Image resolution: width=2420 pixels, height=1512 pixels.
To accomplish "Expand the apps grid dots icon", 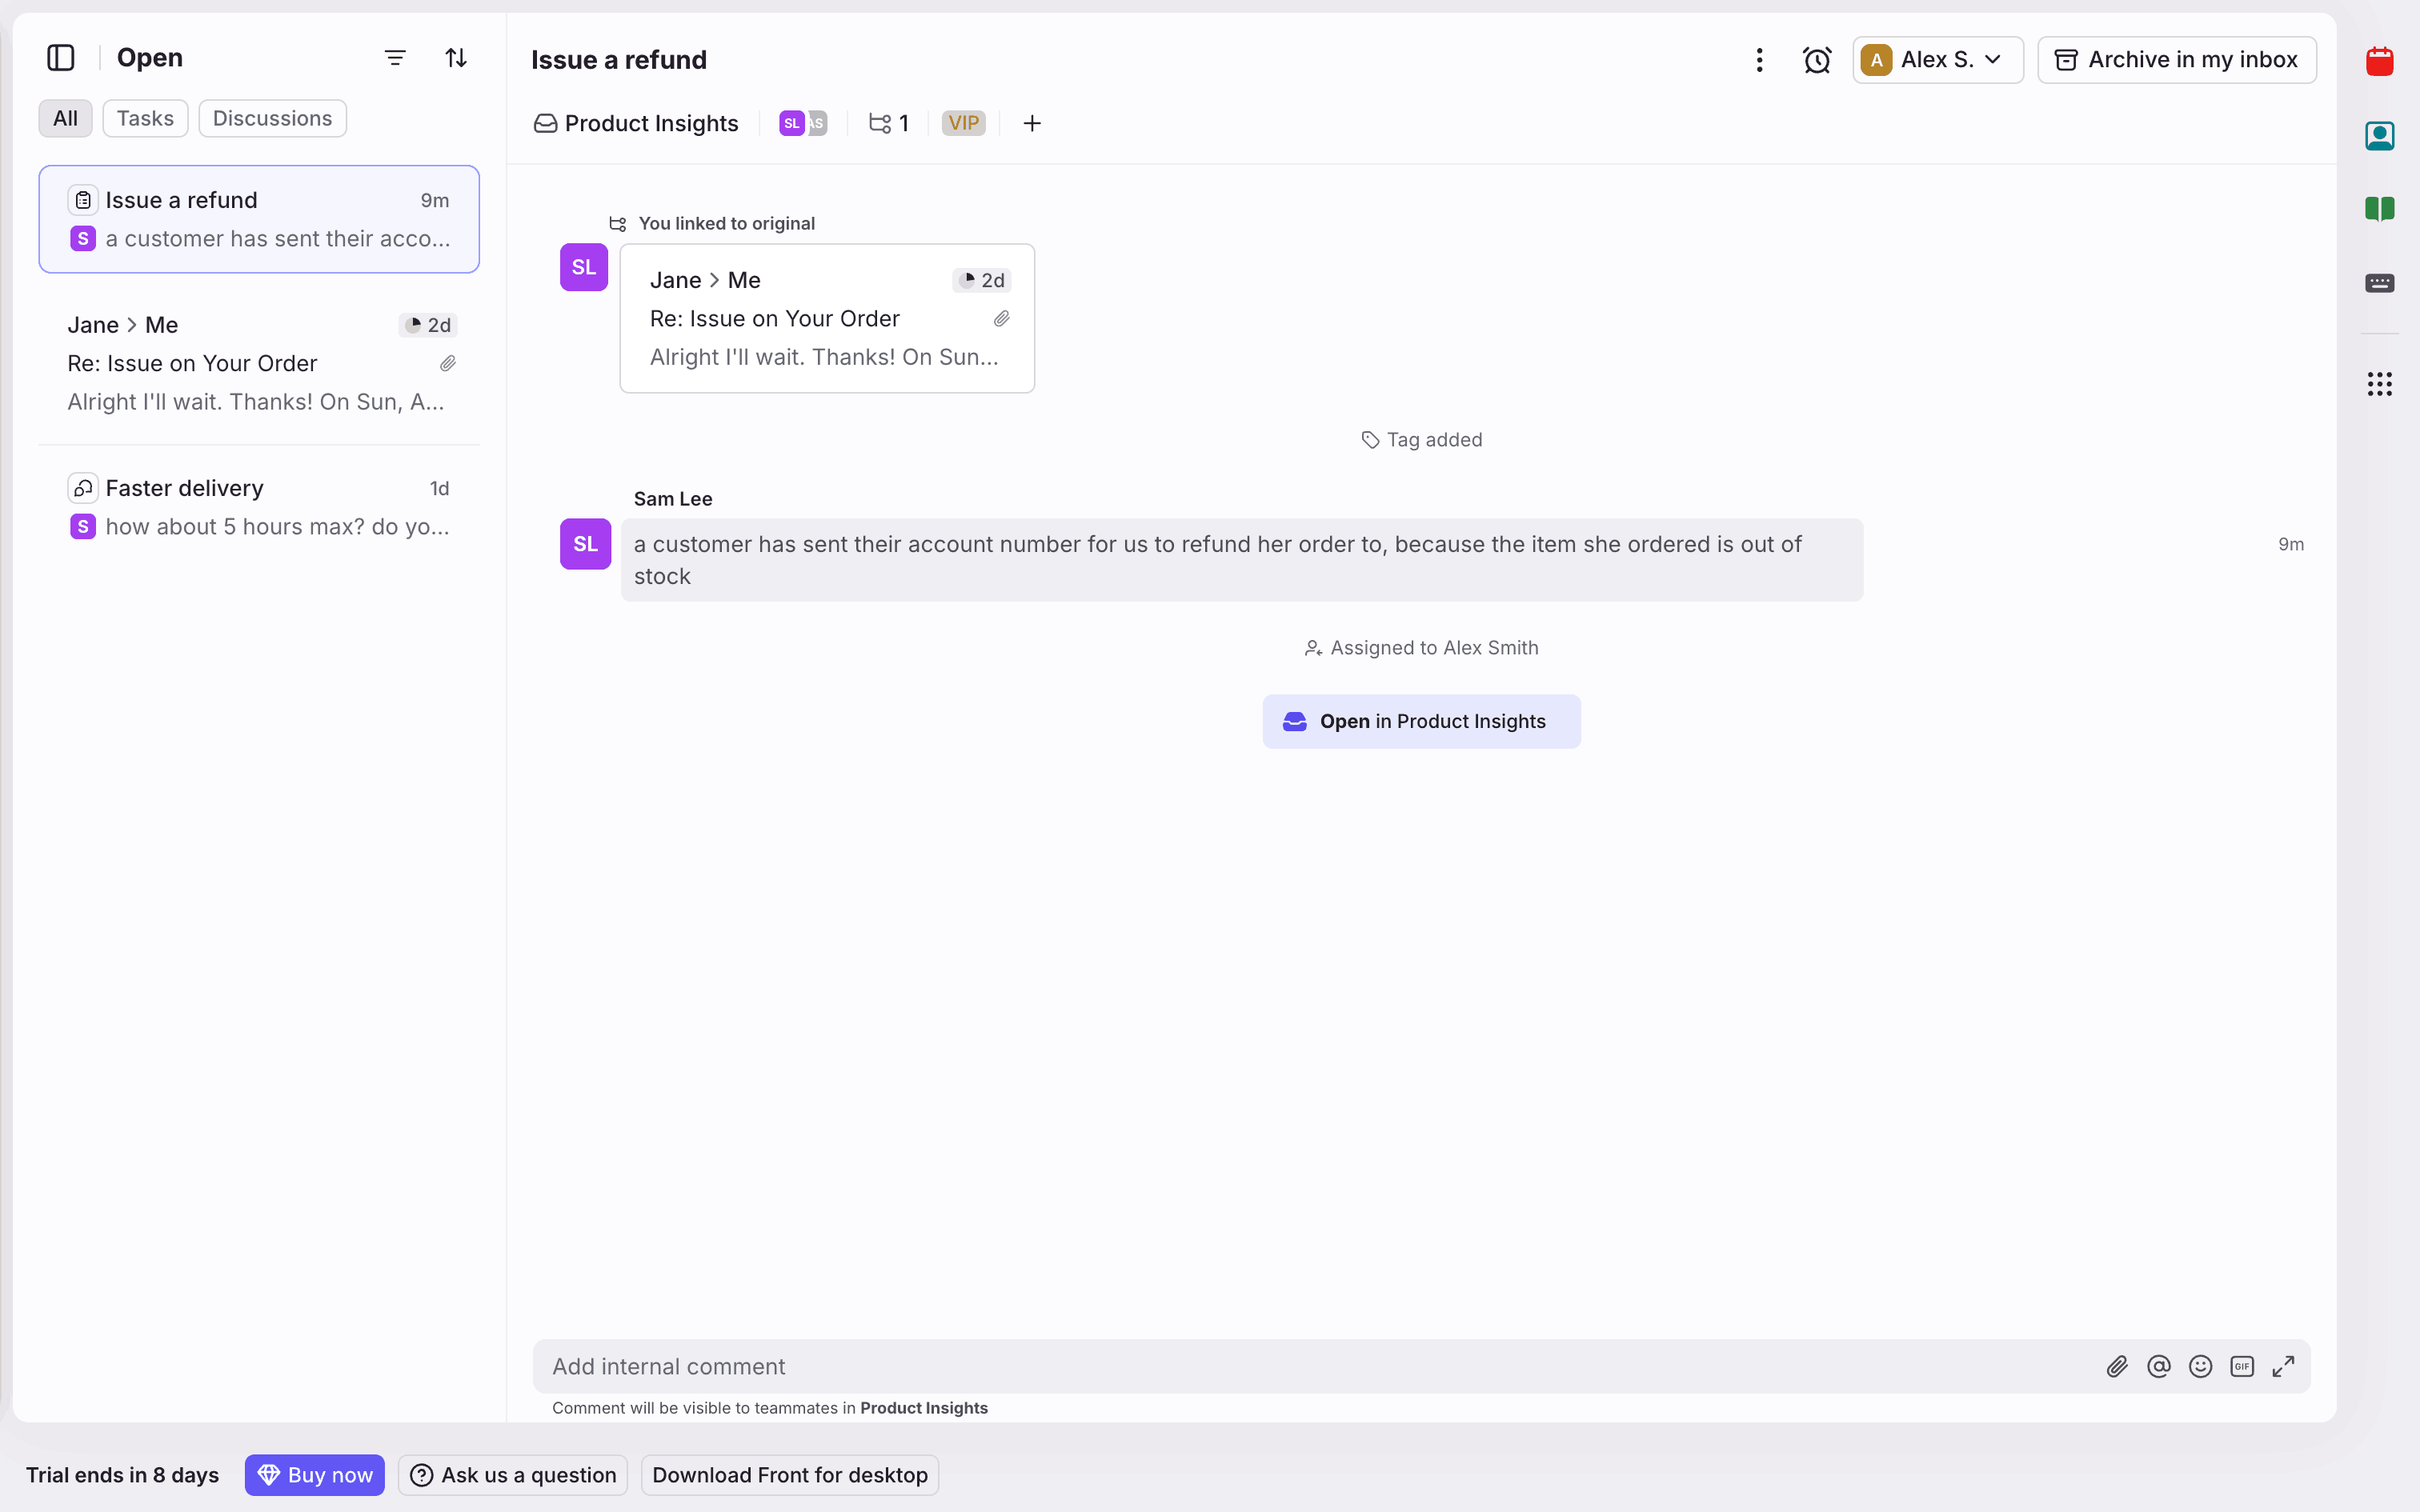I will click(x=2379, y=384).
